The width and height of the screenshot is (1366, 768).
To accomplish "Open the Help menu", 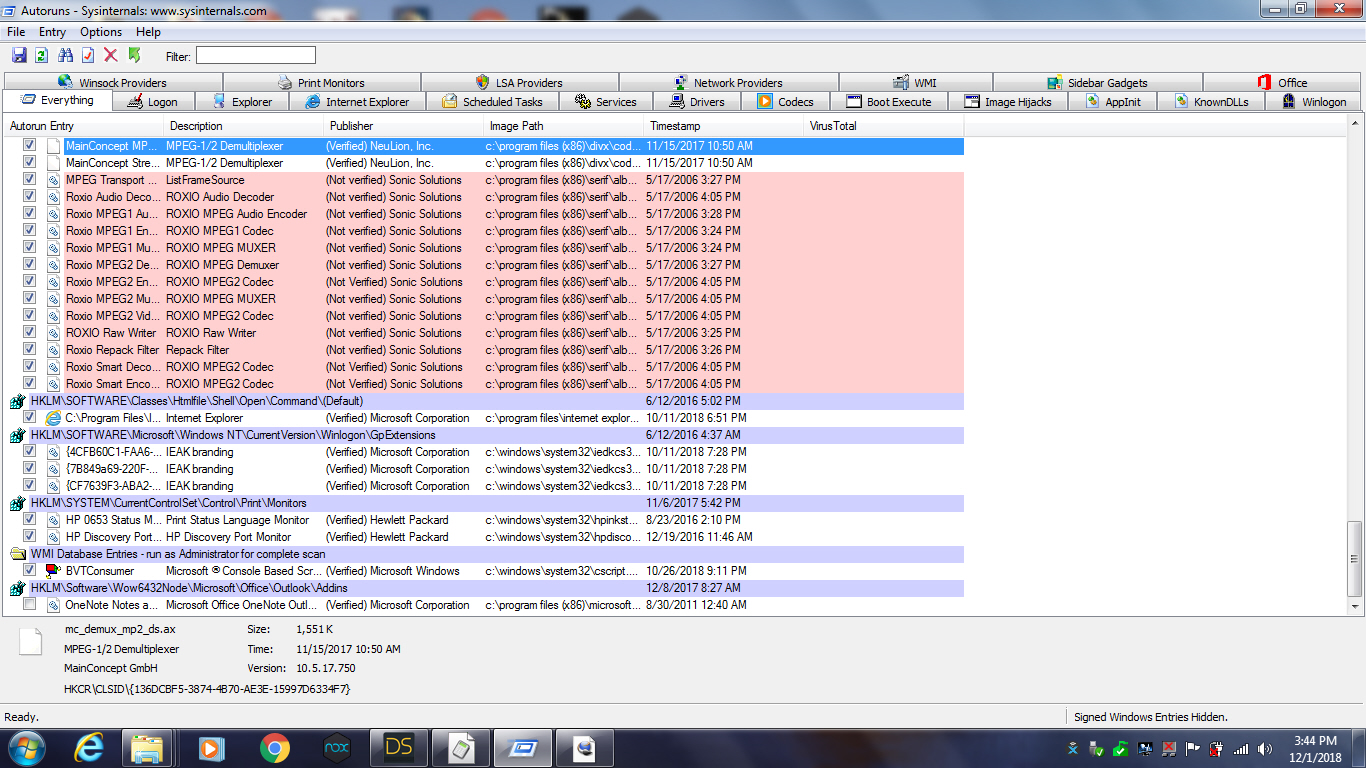I will [148, 32].
